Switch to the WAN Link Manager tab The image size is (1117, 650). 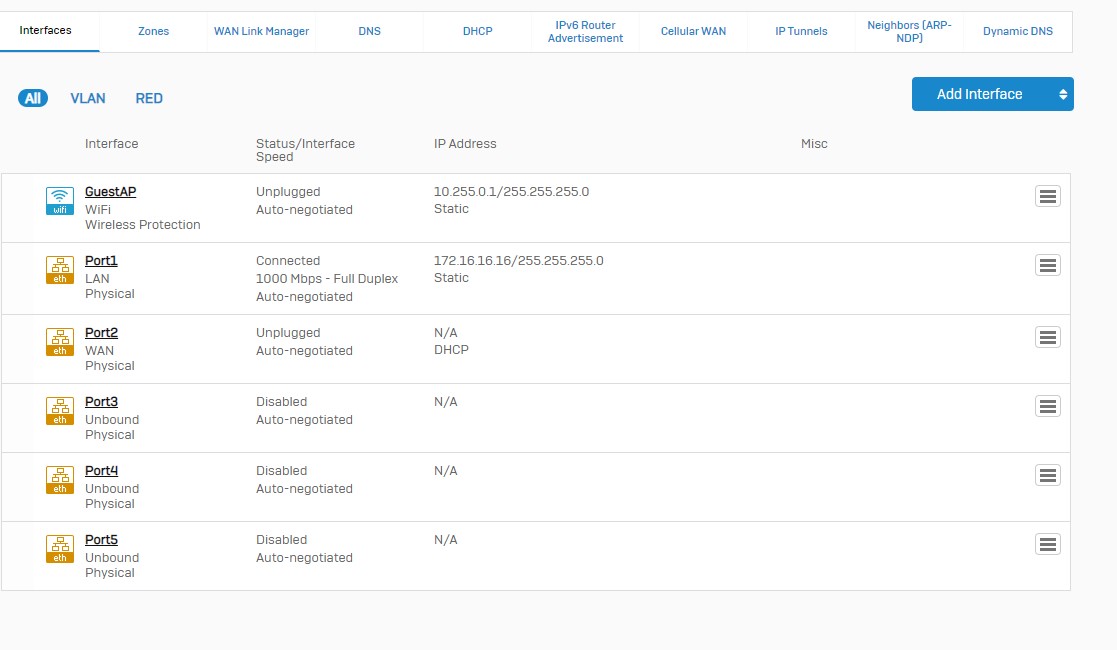click(261, 31)
